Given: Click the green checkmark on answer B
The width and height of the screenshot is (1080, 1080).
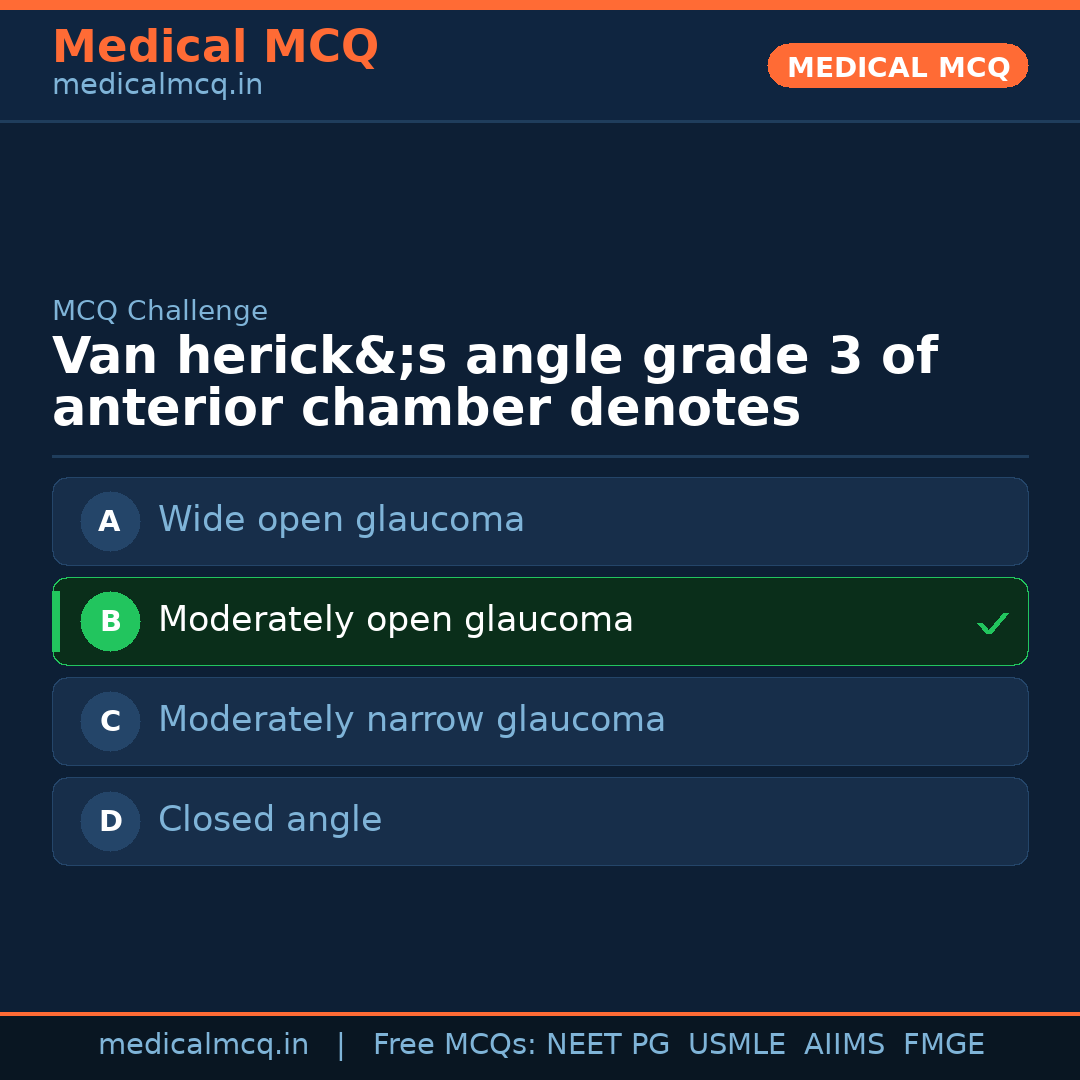Looking at the screenshot, I should pos(992,623).
